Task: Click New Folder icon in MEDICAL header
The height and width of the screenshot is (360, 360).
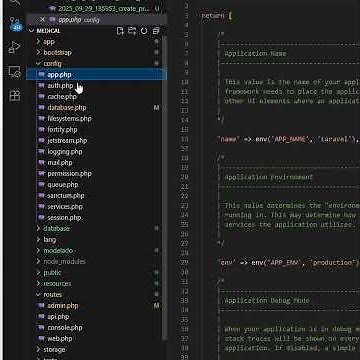Action: pyautogui.click(x=132, y=31)
